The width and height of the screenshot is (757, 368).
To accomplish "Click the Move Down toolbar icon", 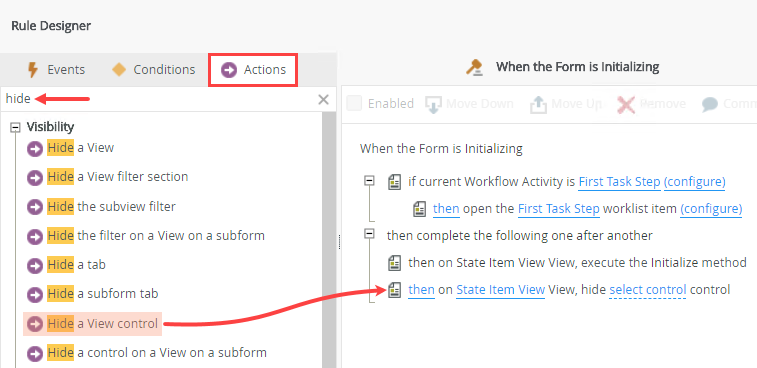I will coord(434,104).
